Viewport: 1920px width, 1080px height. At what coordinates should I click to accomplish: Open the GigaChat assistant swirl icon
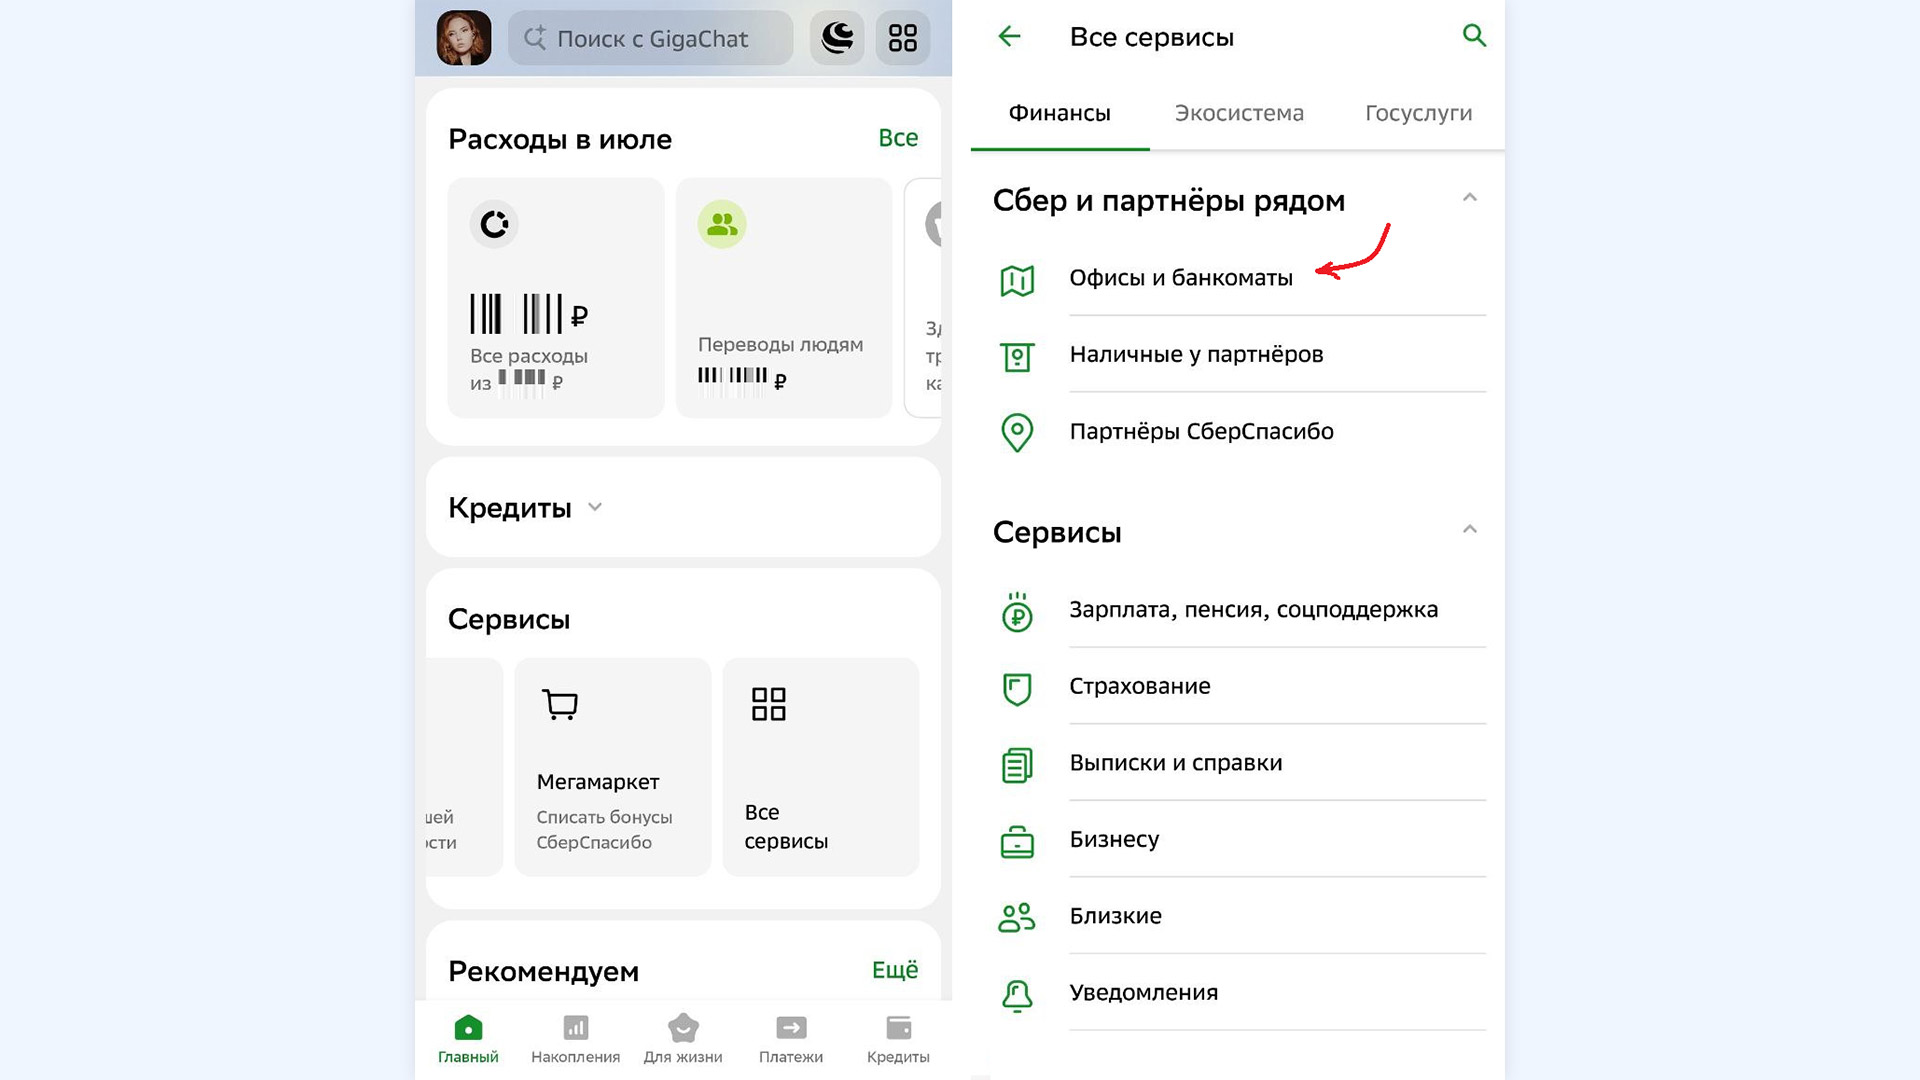click(837, 38)
